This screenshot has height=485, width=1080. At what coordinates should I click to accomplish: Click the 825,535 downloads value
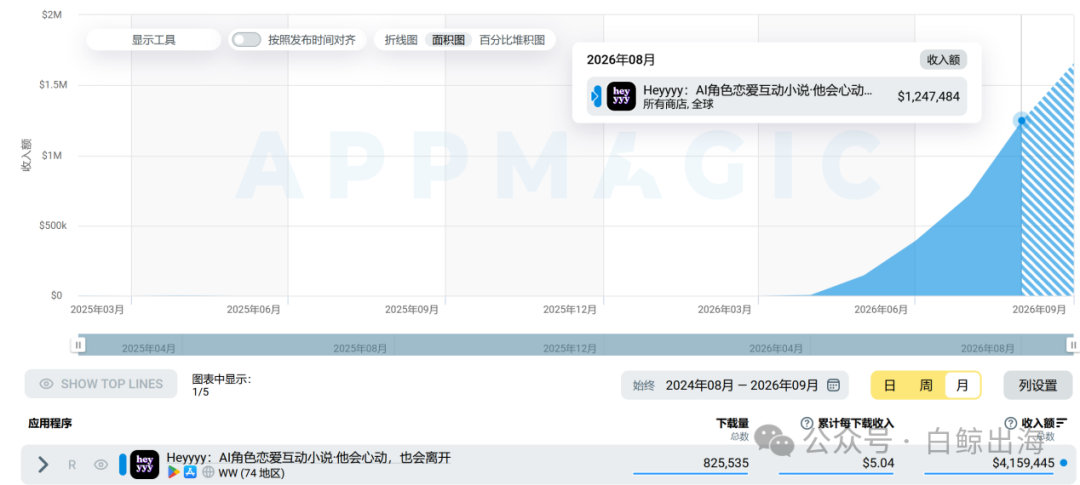point(726,463)
